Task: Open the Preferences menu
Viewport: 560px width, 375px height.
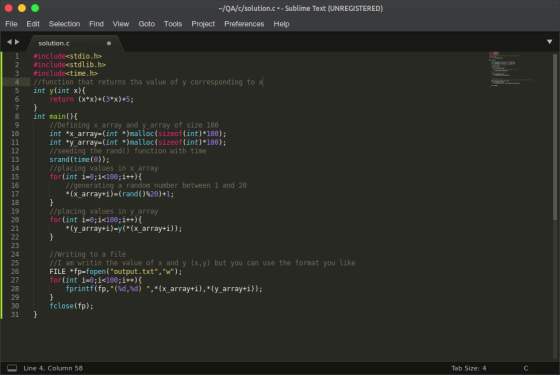Action: tap(244, 24)
